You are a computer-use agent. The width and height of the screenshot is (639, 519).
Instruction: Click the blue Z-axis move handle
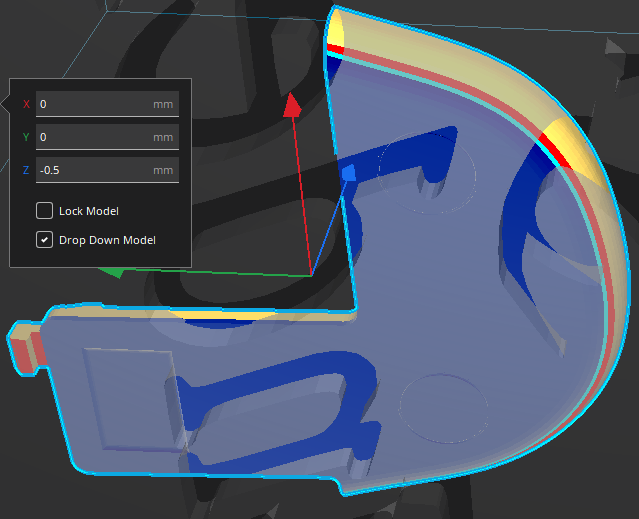[349, 173]
